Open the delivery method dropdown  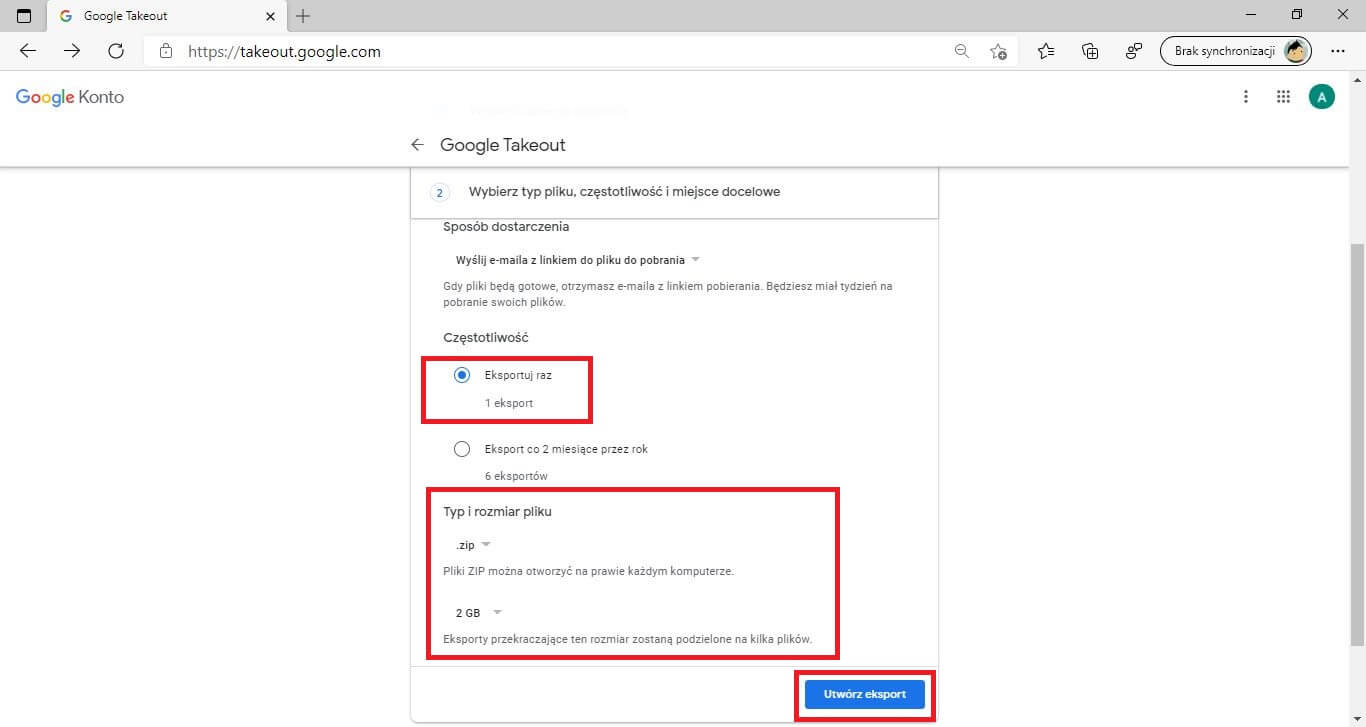click(x=577, y=260)
